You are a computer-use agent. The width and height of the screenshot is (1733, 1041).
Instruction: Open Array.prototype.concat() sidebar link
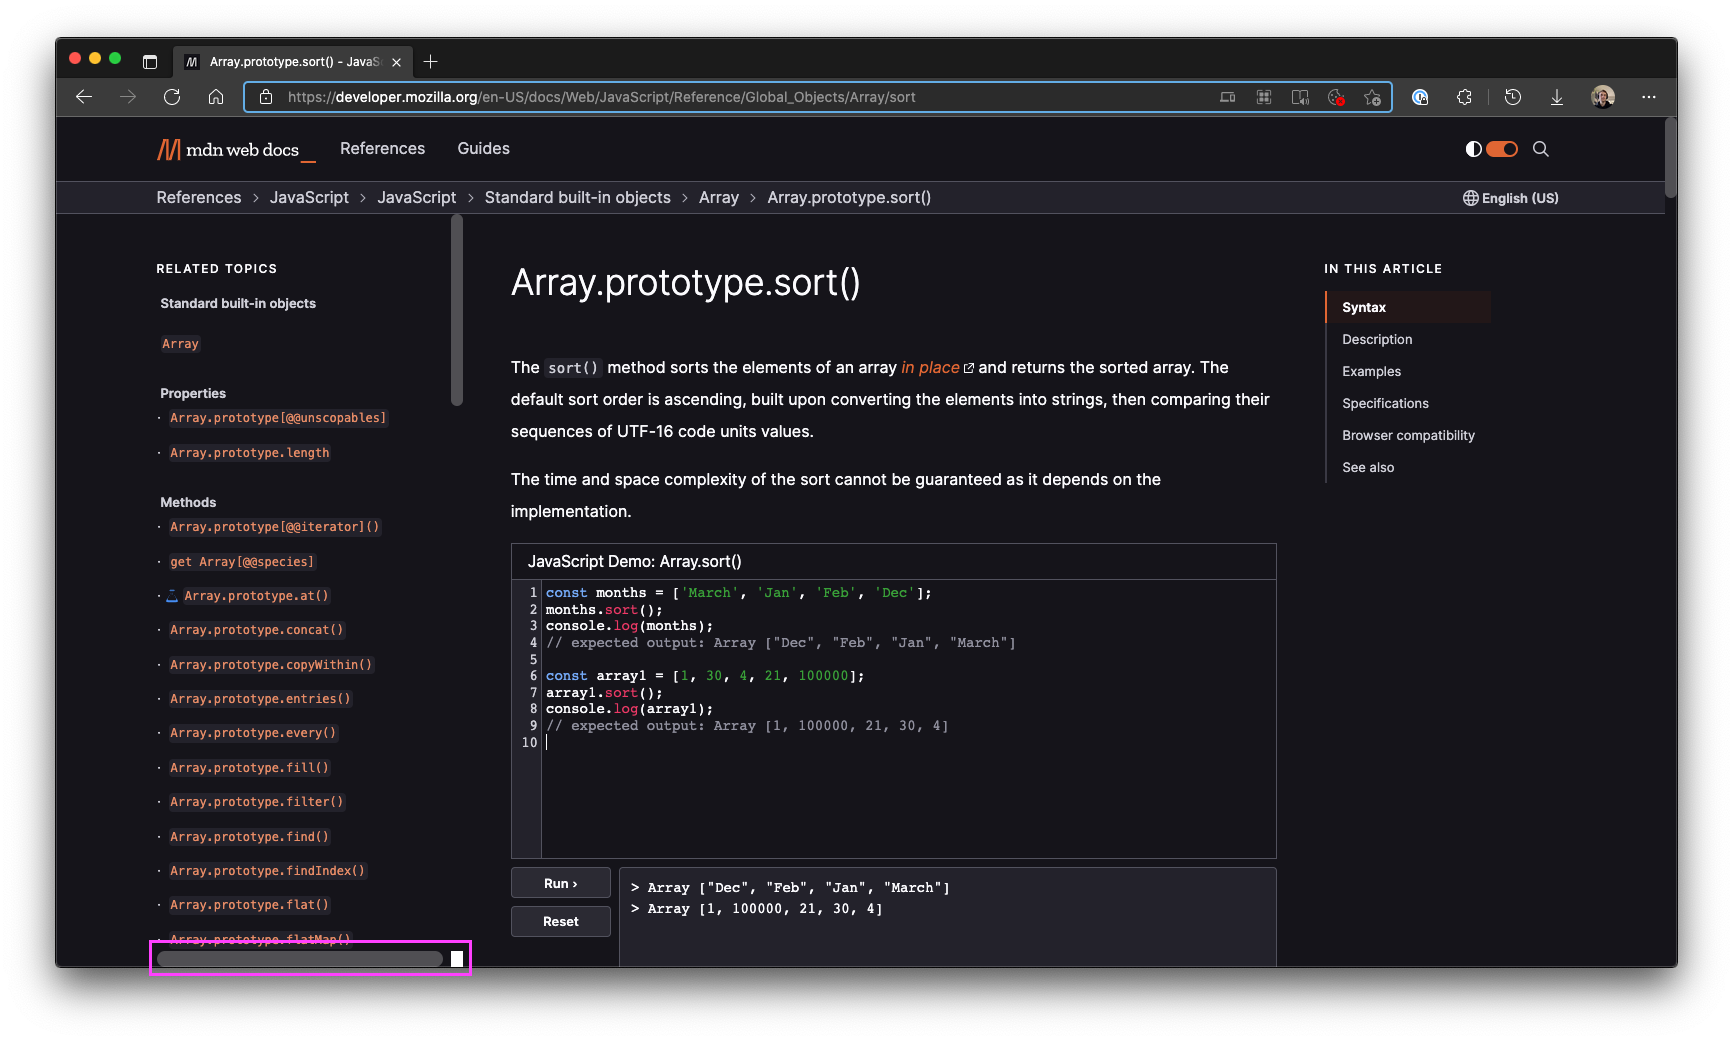click(256, 630)
